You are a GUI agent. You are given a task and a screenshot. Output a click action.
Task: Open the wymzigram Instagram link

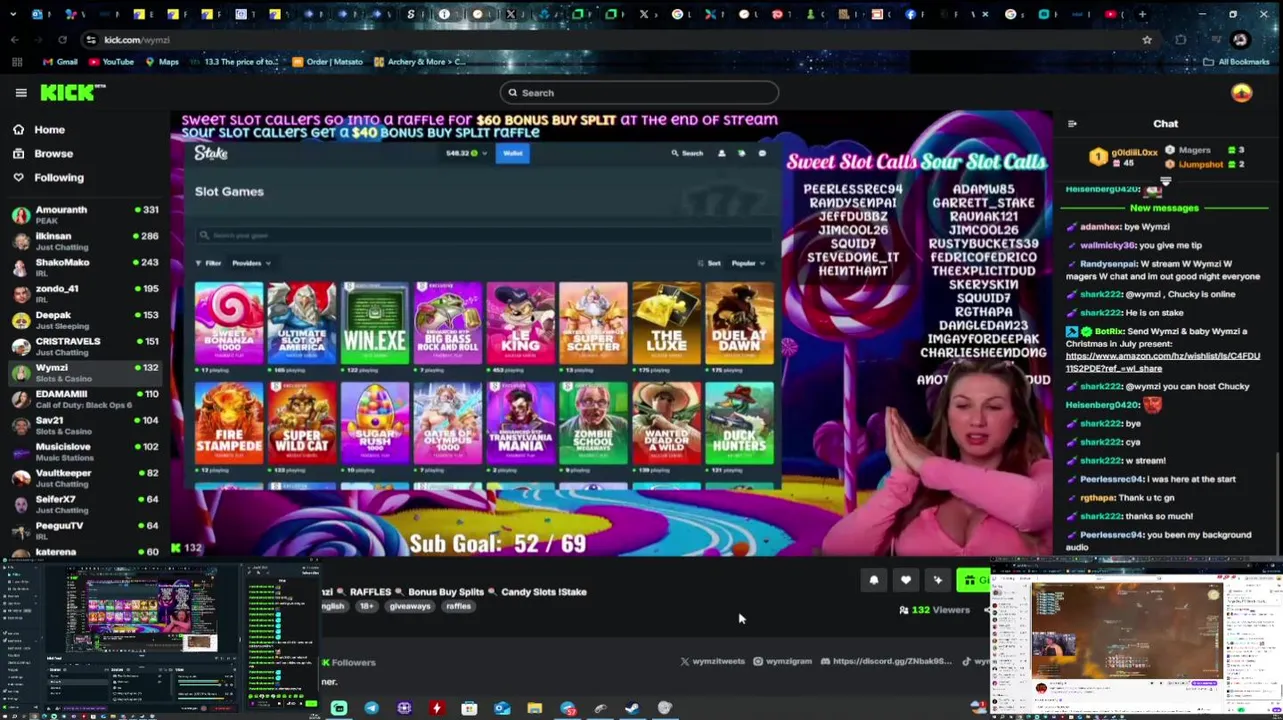click(x=782, y=662)
